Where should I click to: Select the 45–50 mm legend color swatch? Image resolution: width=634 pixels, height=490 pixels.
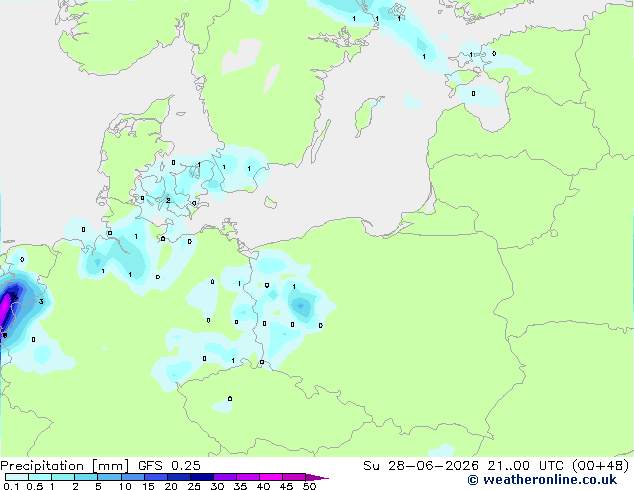pos(294,477)
